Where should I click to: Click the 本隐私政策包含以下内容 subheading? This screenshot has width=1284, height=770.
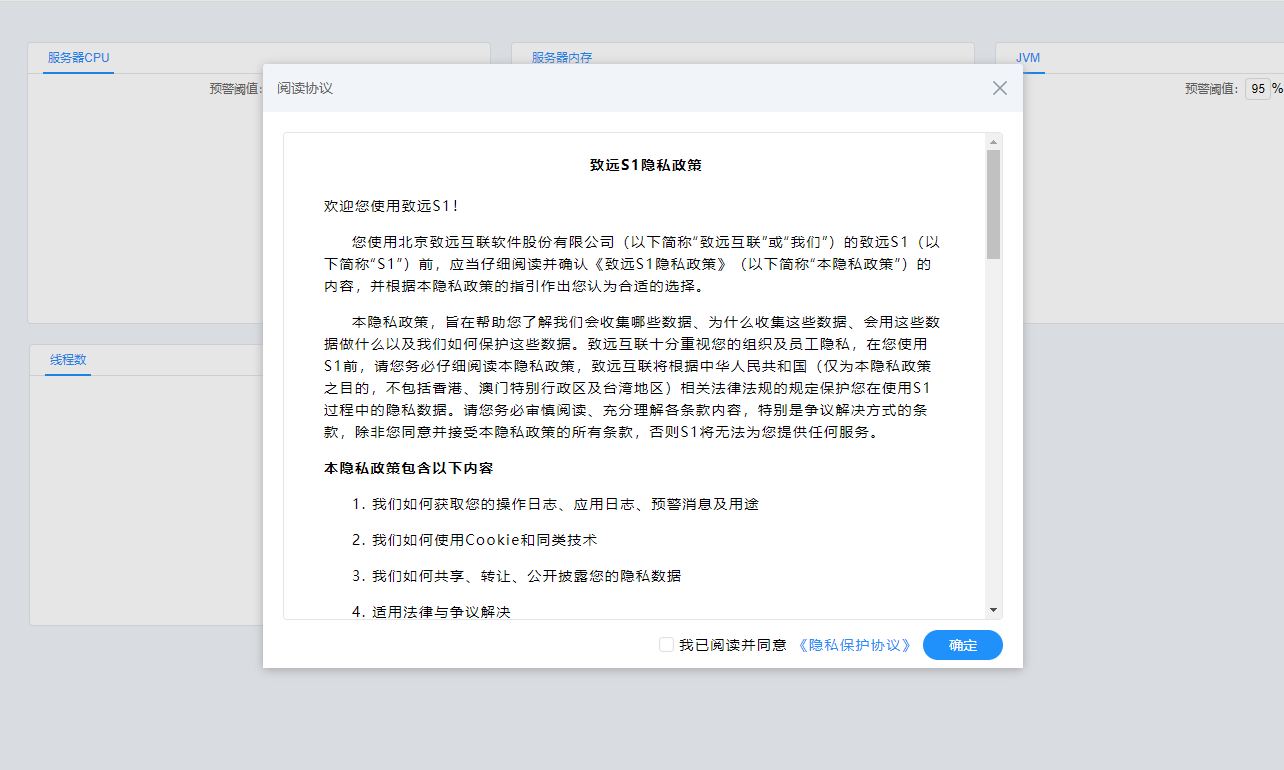pos(408,468)
